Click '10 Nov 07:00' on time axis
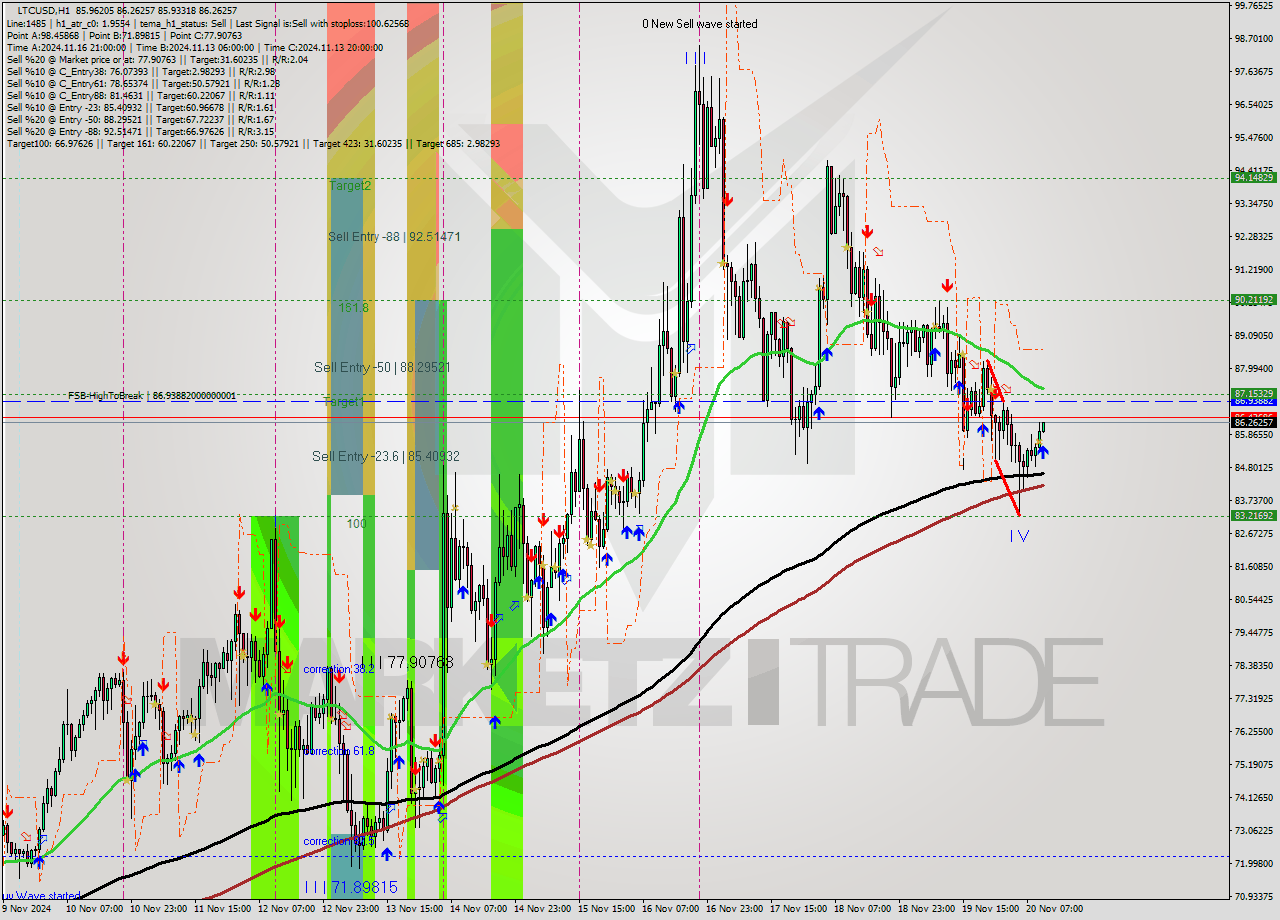 point(94,909)
